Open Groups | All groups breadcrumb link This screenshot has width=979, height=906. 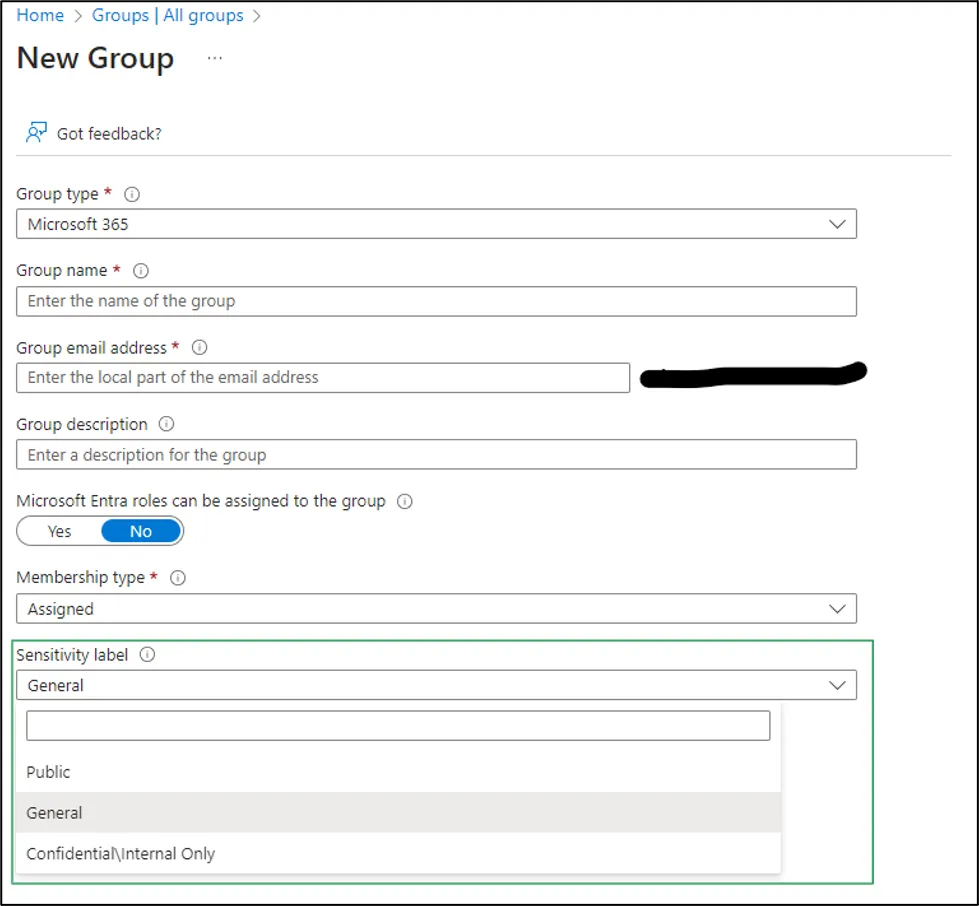(x=166, y=15)
